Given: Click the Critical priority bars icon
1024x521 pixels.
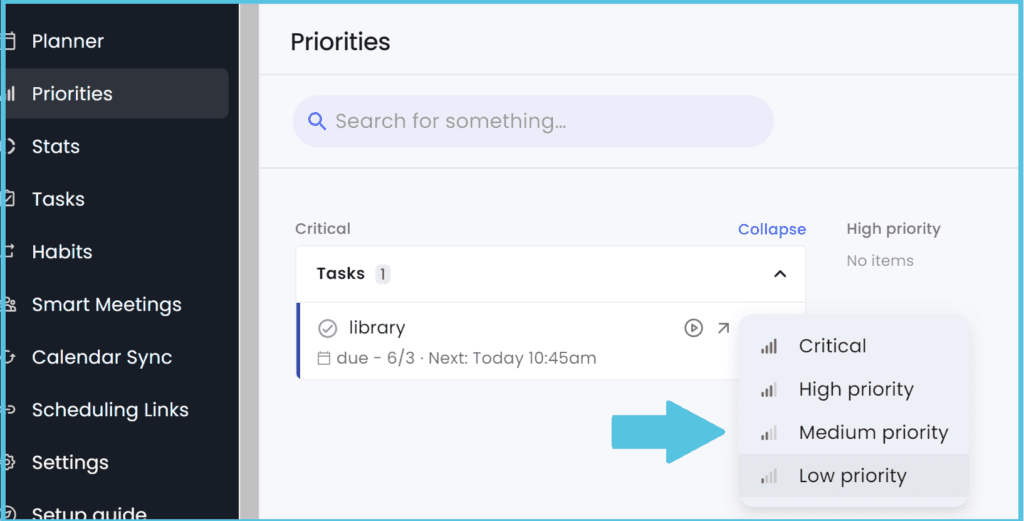Looking at the screenshot, I should [x=769, y=347].
